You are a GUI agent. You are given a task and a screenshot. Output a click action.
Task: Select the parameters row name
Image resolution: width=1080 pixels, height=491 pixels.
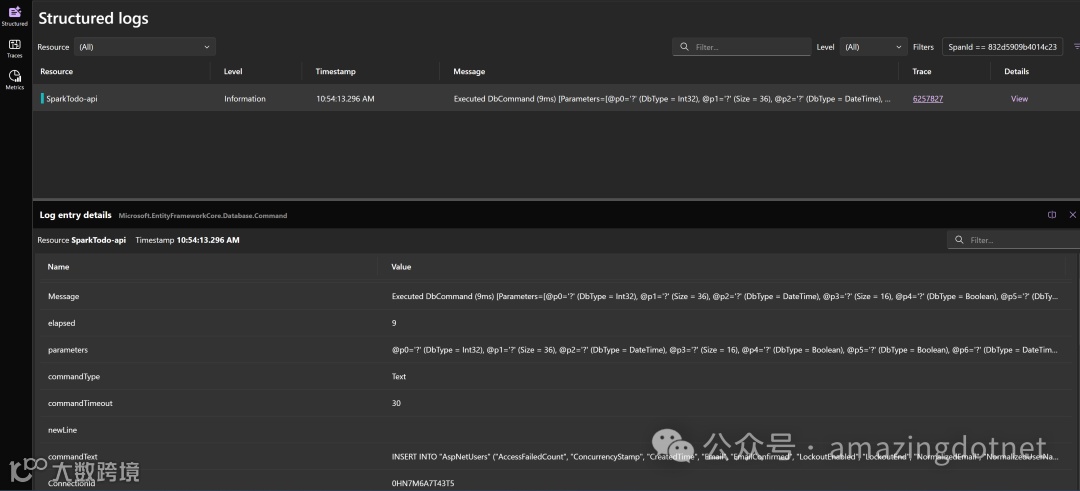68,351
